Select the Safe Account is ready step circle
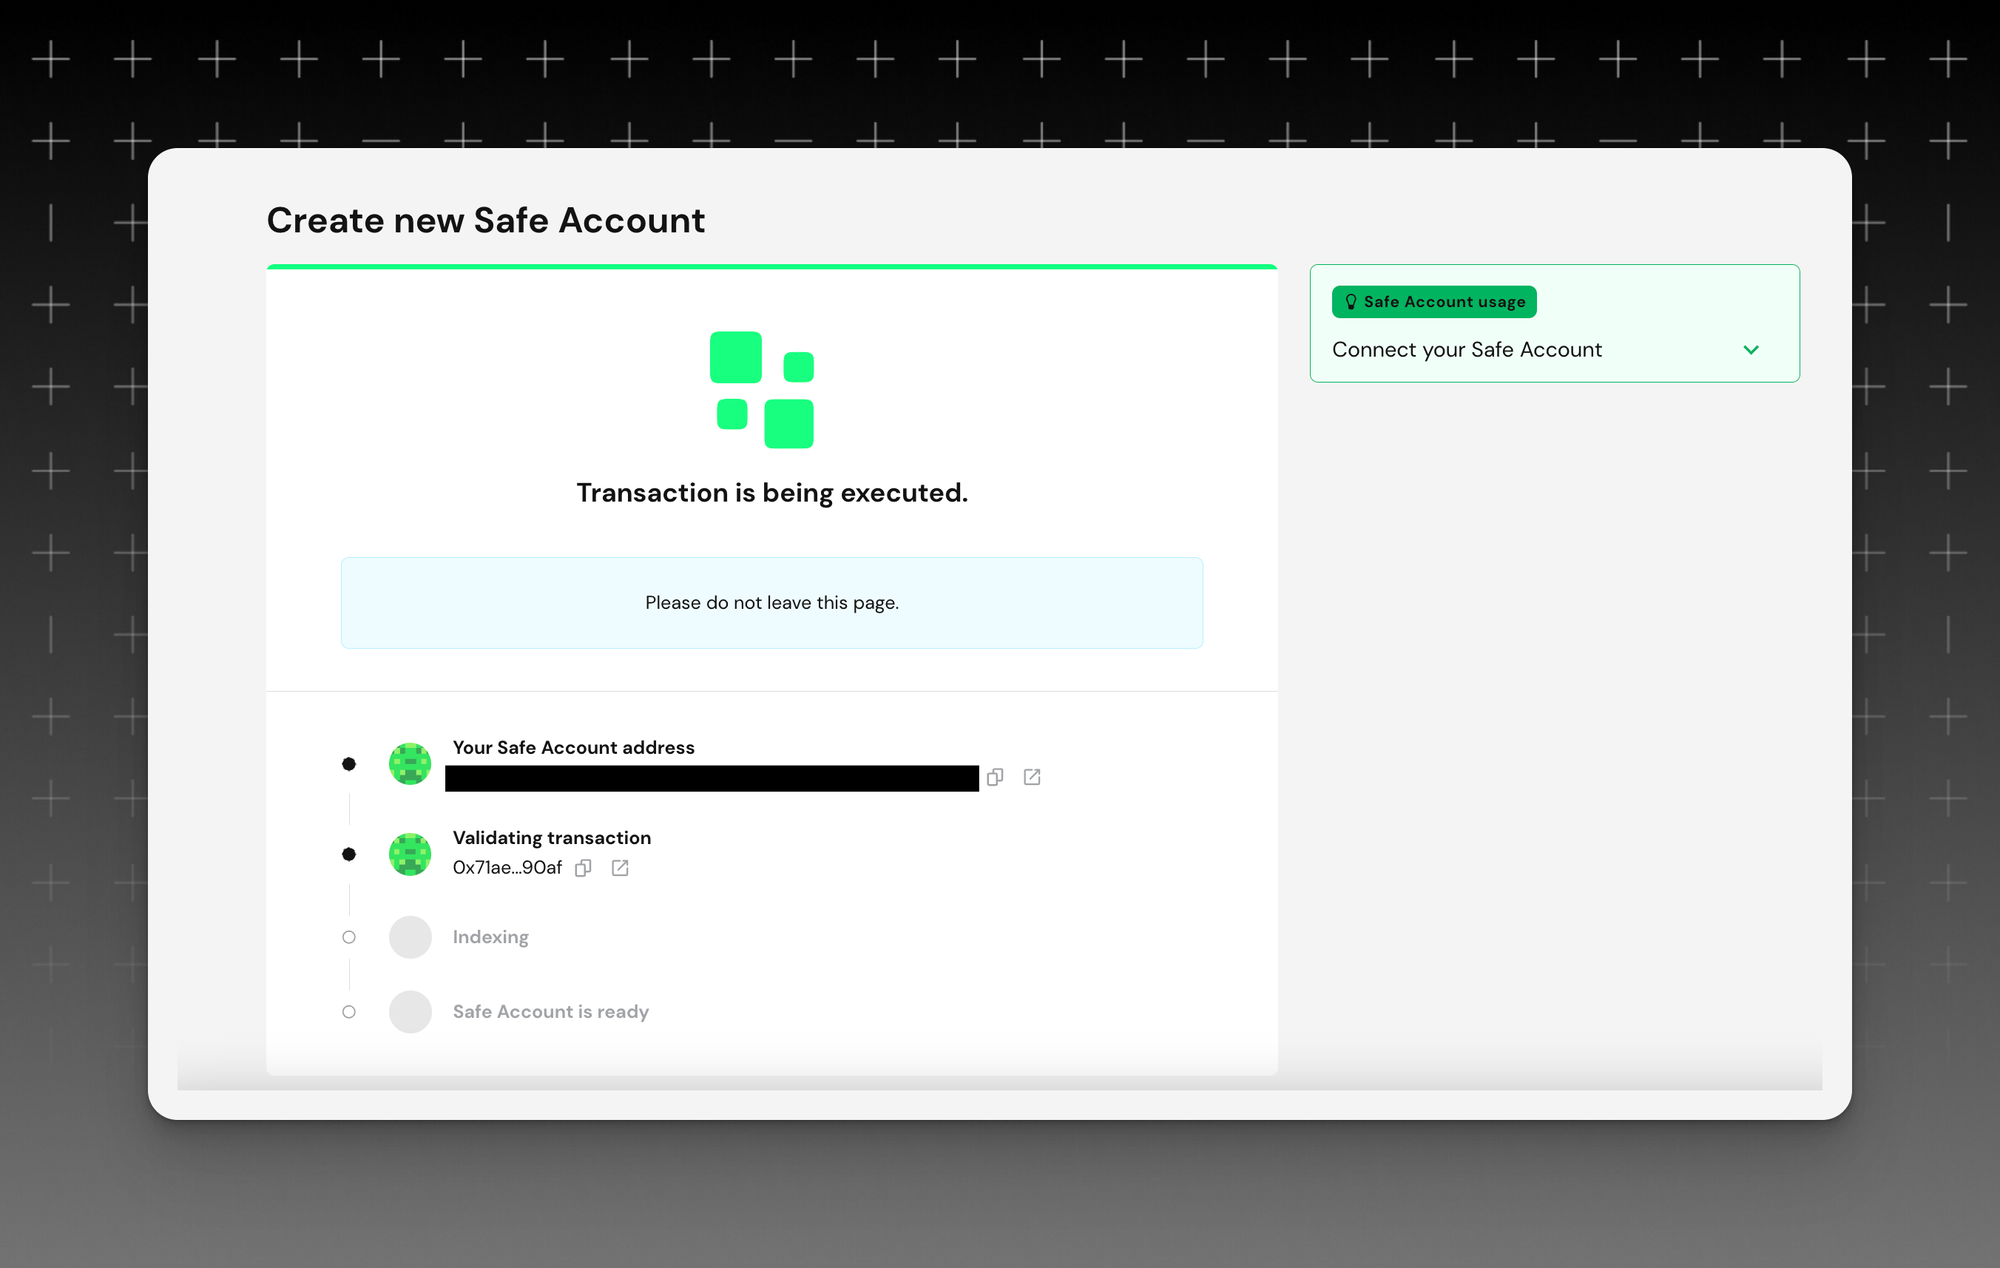This screenshot has width=2000, height=1268. 349,1012
